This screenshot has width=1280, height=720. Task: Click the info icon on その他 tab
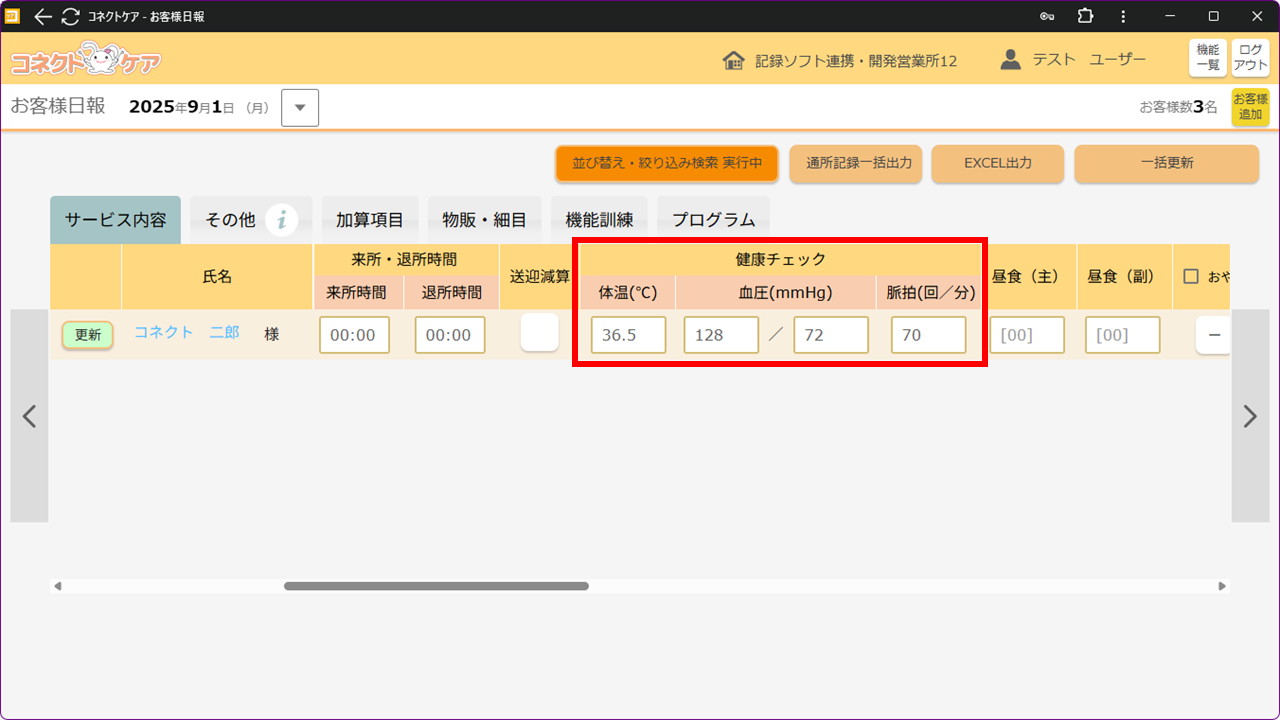(282, 220)
